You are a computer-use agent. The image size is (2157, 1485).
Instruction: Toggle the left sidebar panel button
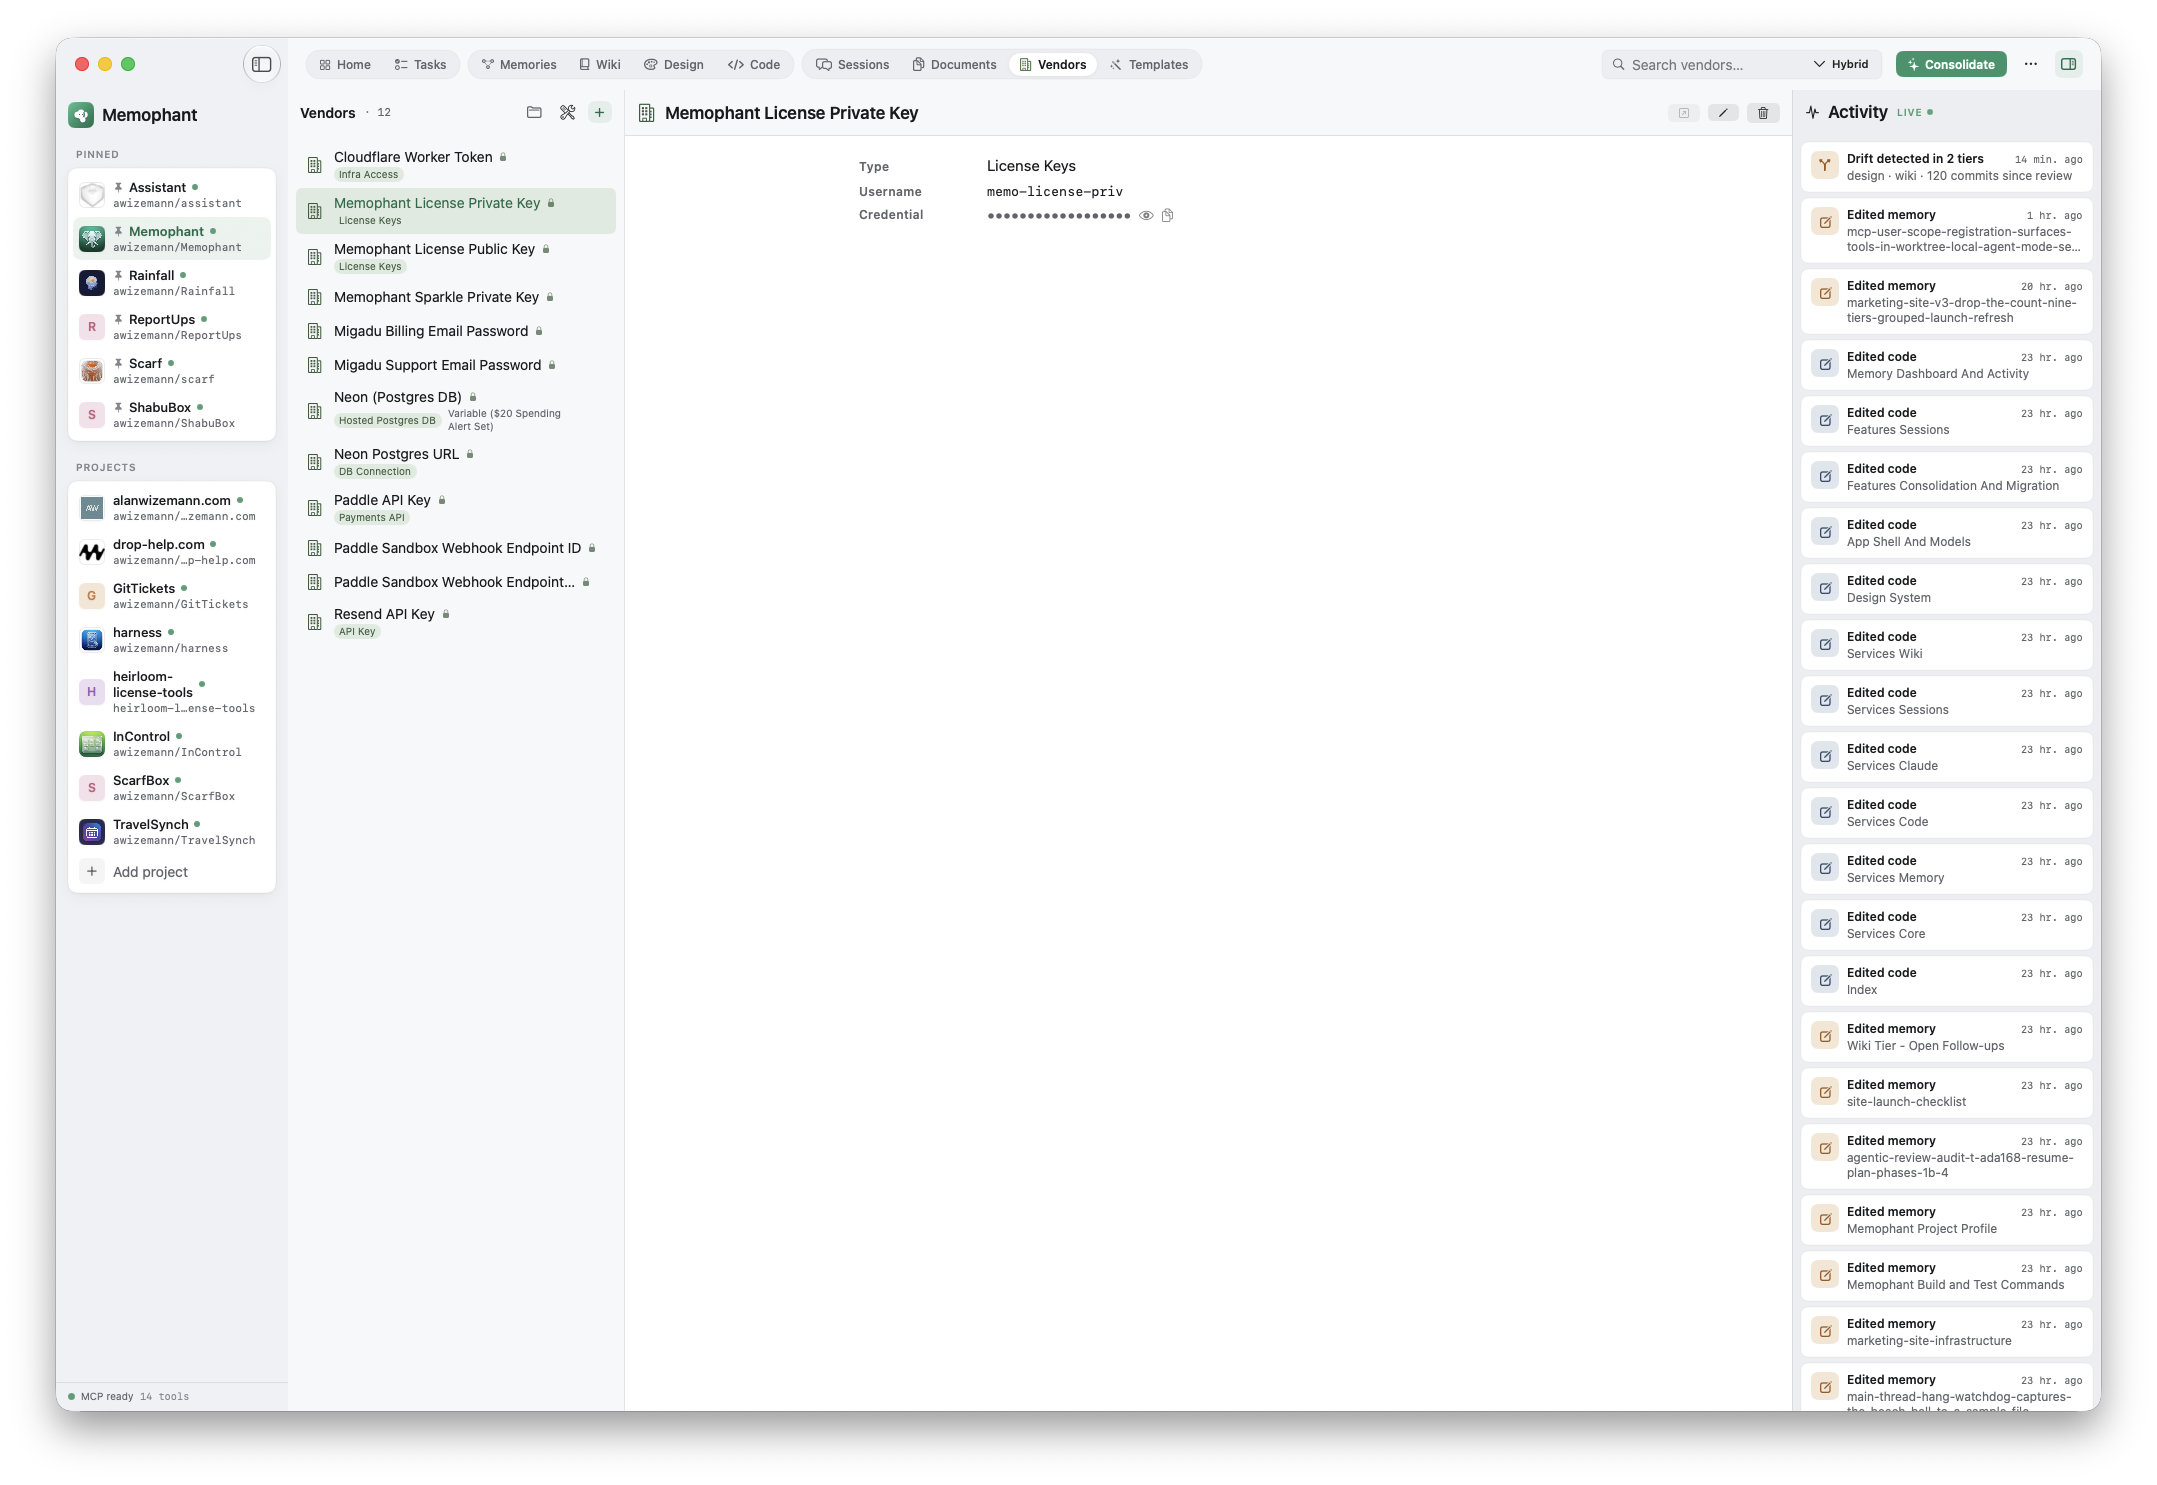(x=261, y=64)
